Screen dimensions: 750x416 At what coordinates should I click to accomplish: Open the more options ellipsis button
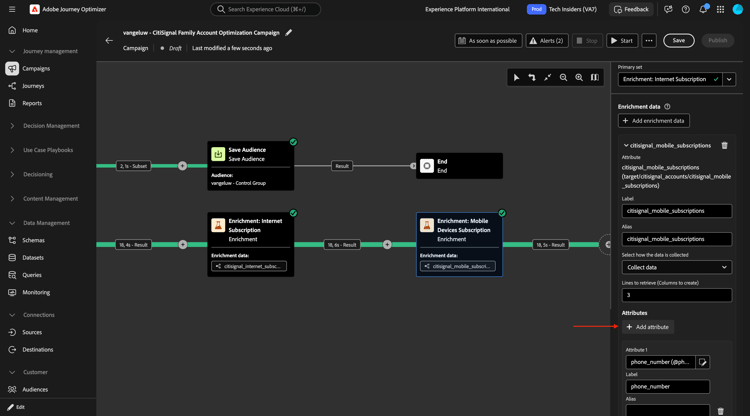649,41
